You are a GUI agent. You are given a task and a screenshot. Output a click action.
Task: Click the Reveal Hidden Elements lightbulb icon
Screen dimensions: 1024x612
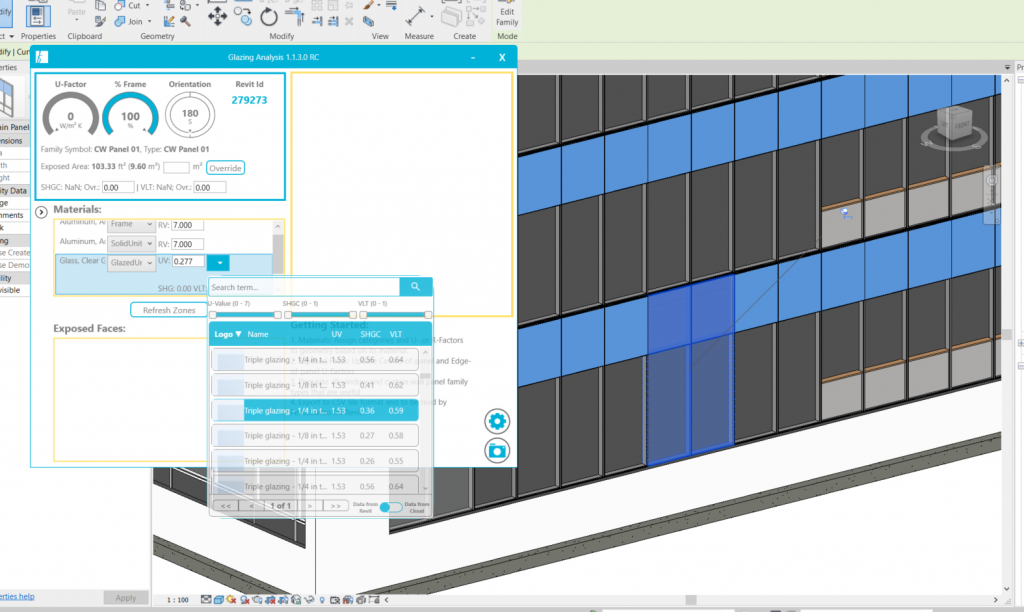[x=322, y=599]
